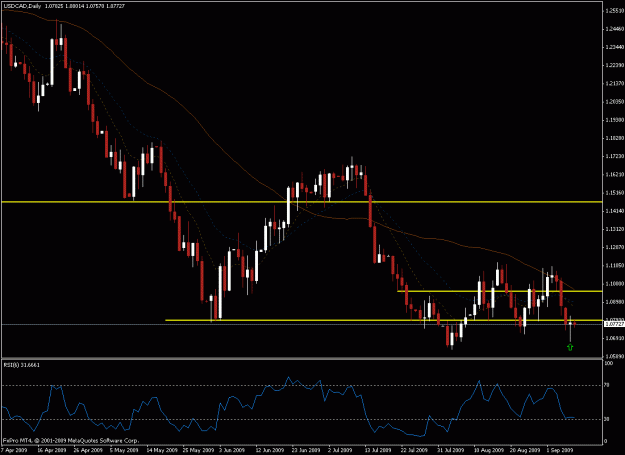Click the 14 May 2009 date label
The width and height of the screenshot is (625, 455).
tap(161, 450)
